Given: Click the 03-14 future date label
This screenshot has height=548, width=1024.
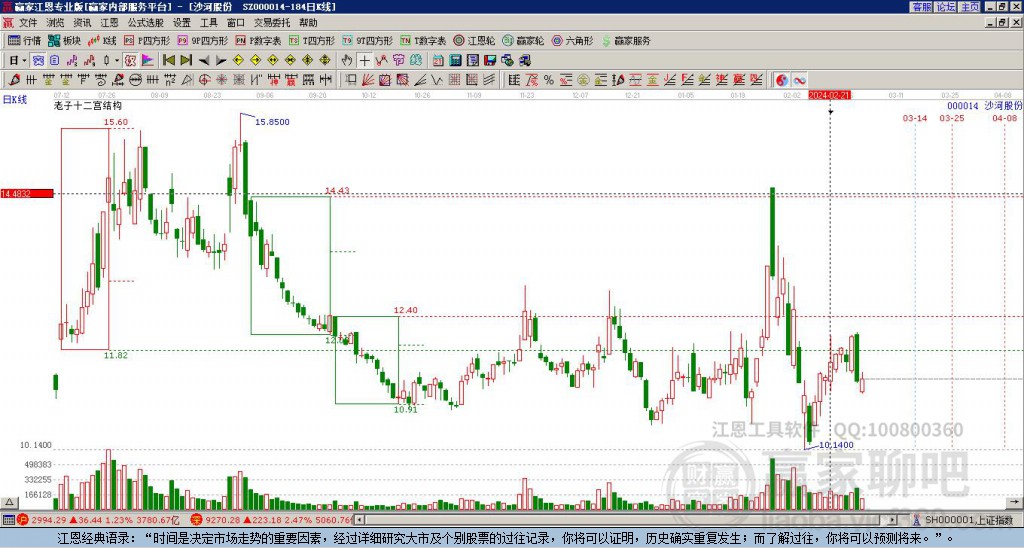Looking at the screenshot, I should click(x=915, y=118).
